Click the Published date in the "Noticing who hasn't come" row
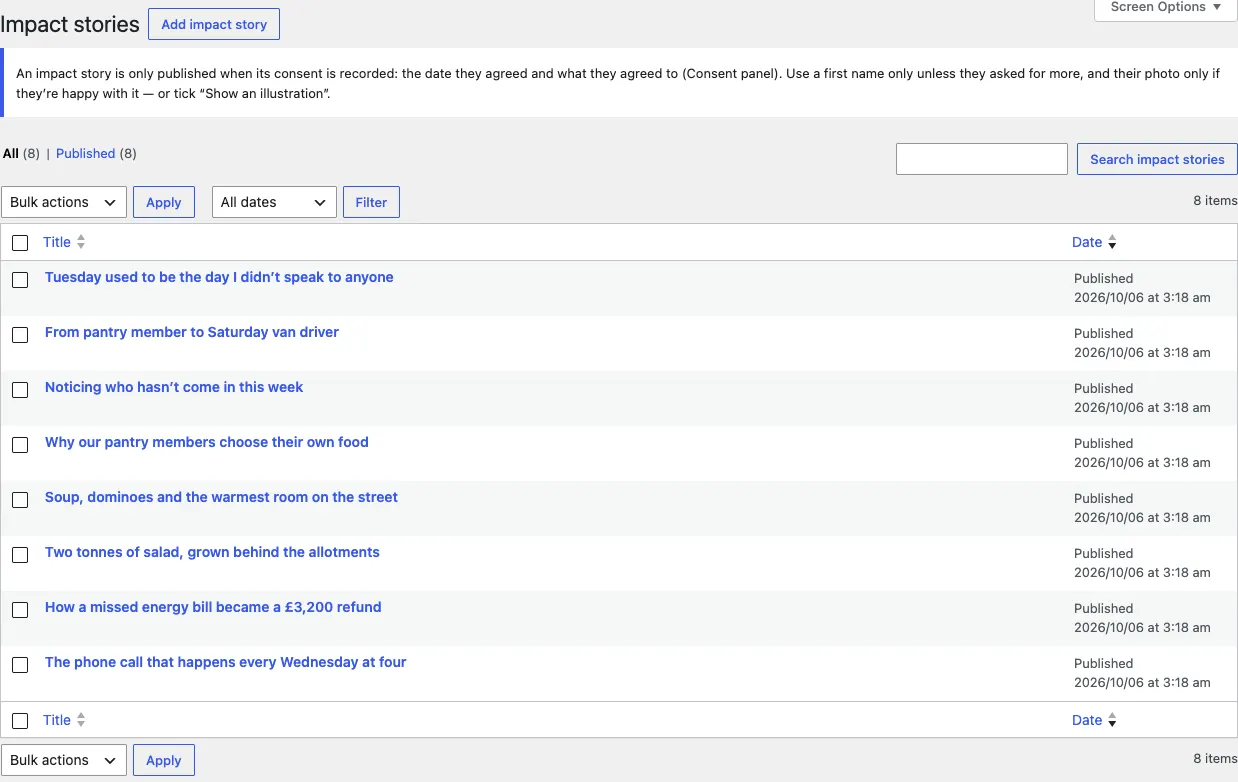This screenshot has height=782, width=1238. (x=1142, y=398)
